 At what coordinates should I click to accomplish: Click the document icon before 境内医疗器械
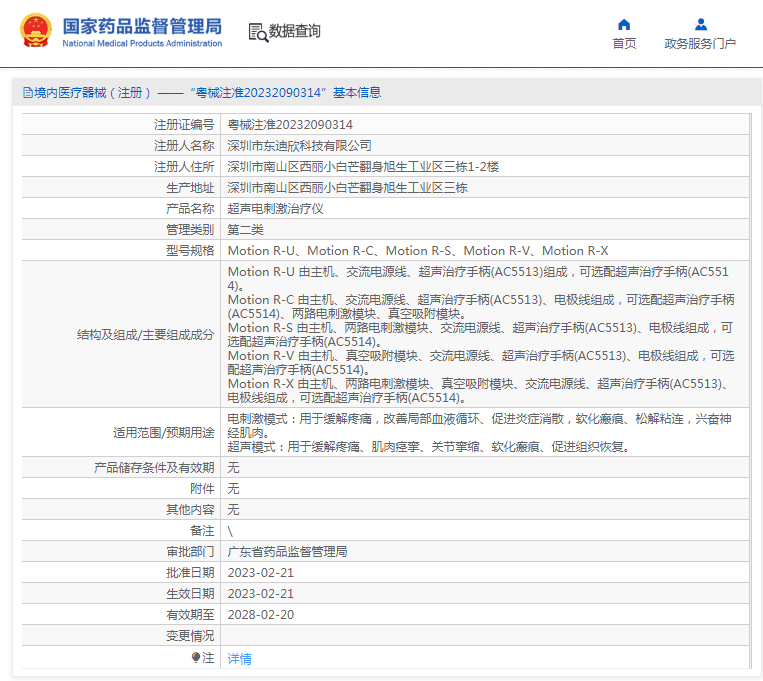pos(26,93)
